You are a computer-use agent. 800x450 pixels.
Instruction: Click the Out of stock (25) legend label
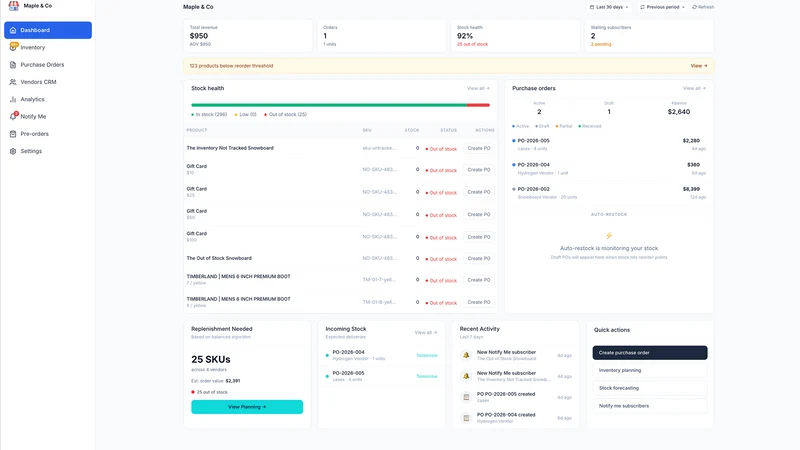288,114
